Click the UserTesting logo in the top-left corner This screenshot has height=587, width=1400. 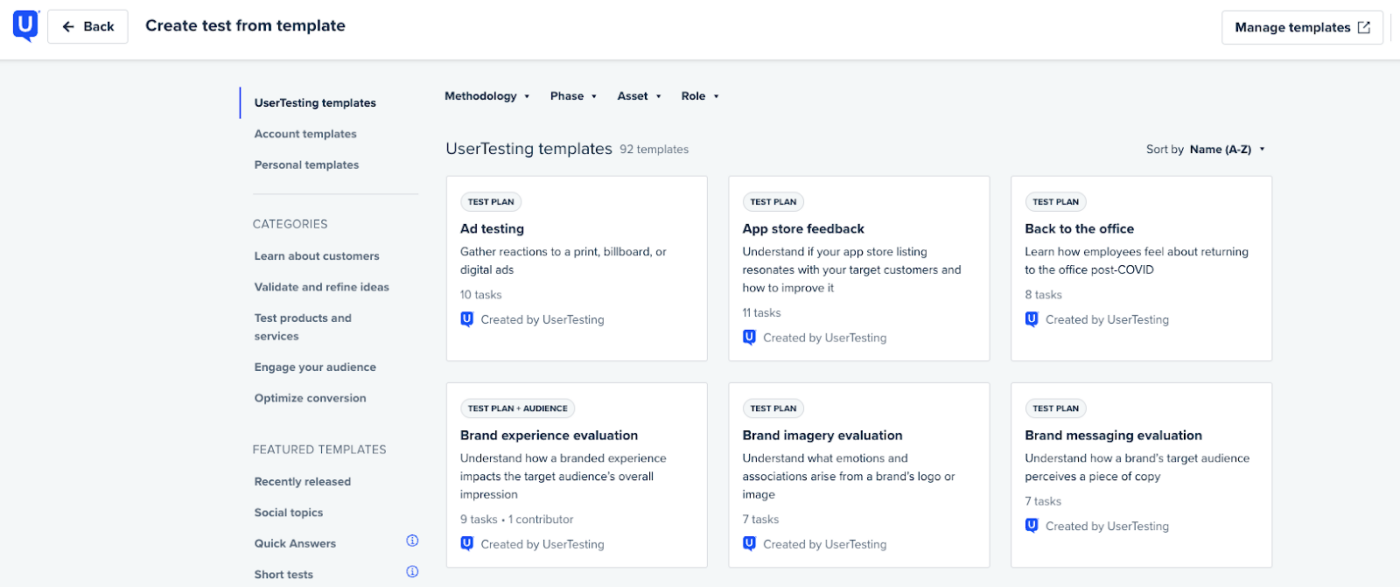(25, 25)
